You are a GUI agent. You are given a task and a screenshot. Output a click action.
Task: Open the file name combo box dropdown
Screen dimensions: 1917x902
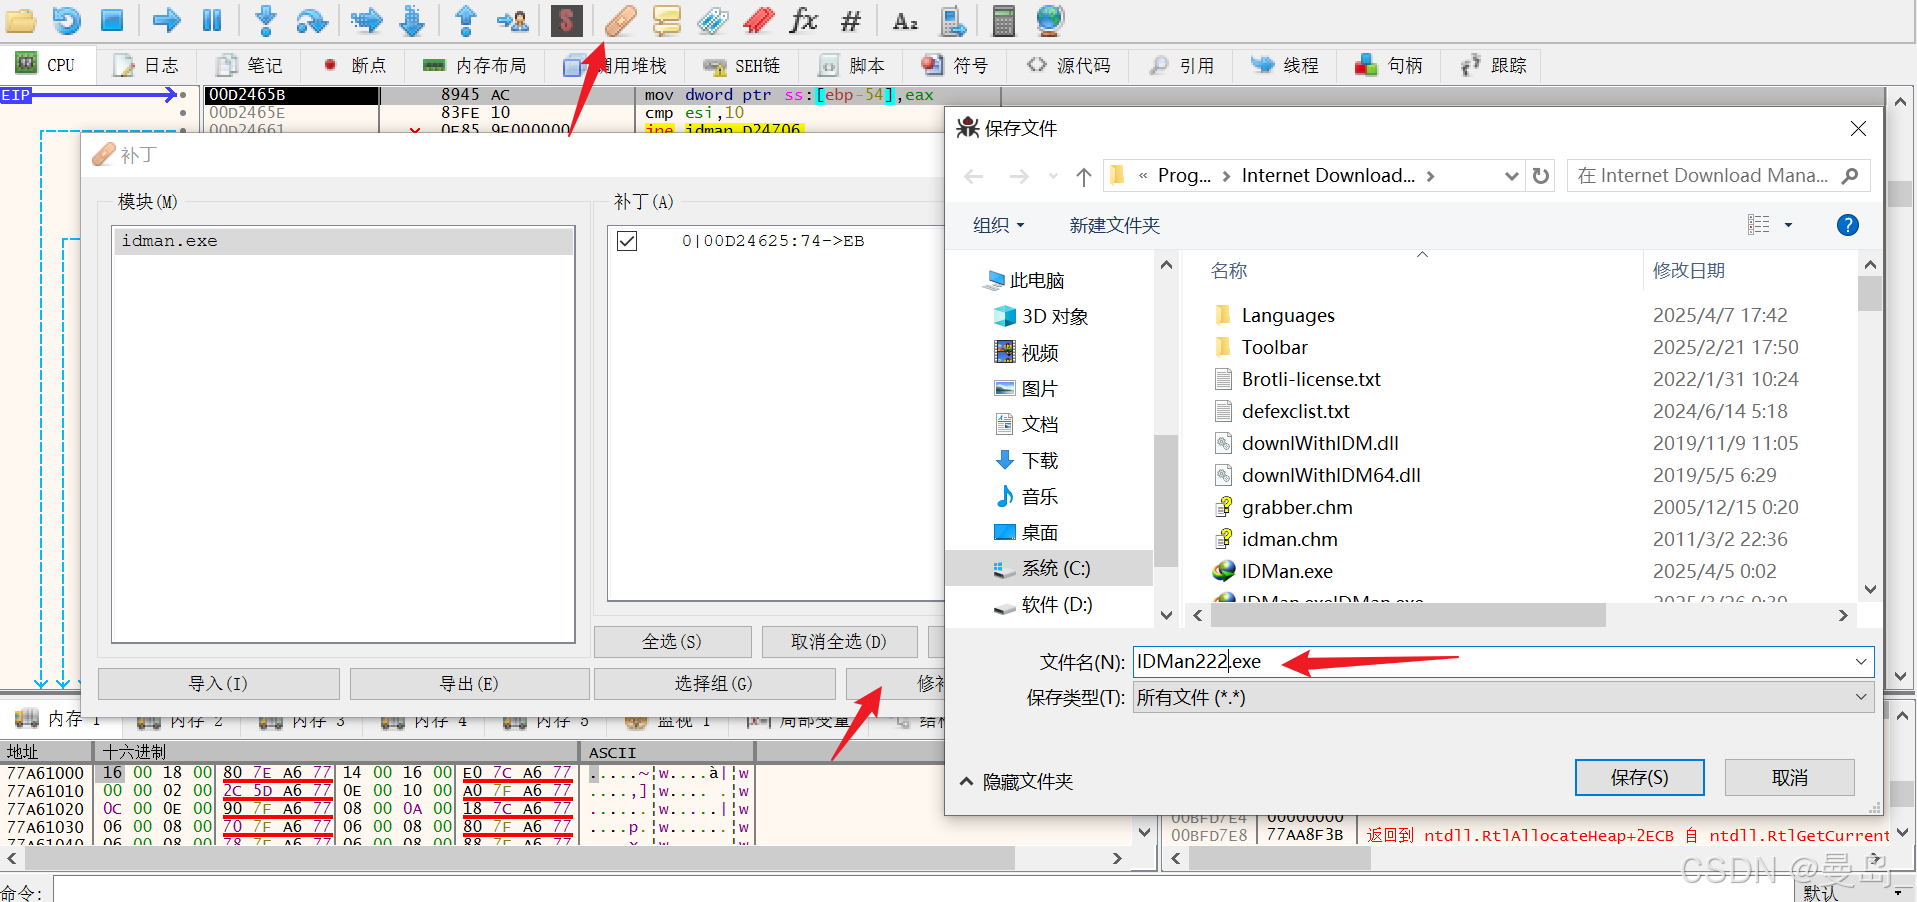(1861, 661)
